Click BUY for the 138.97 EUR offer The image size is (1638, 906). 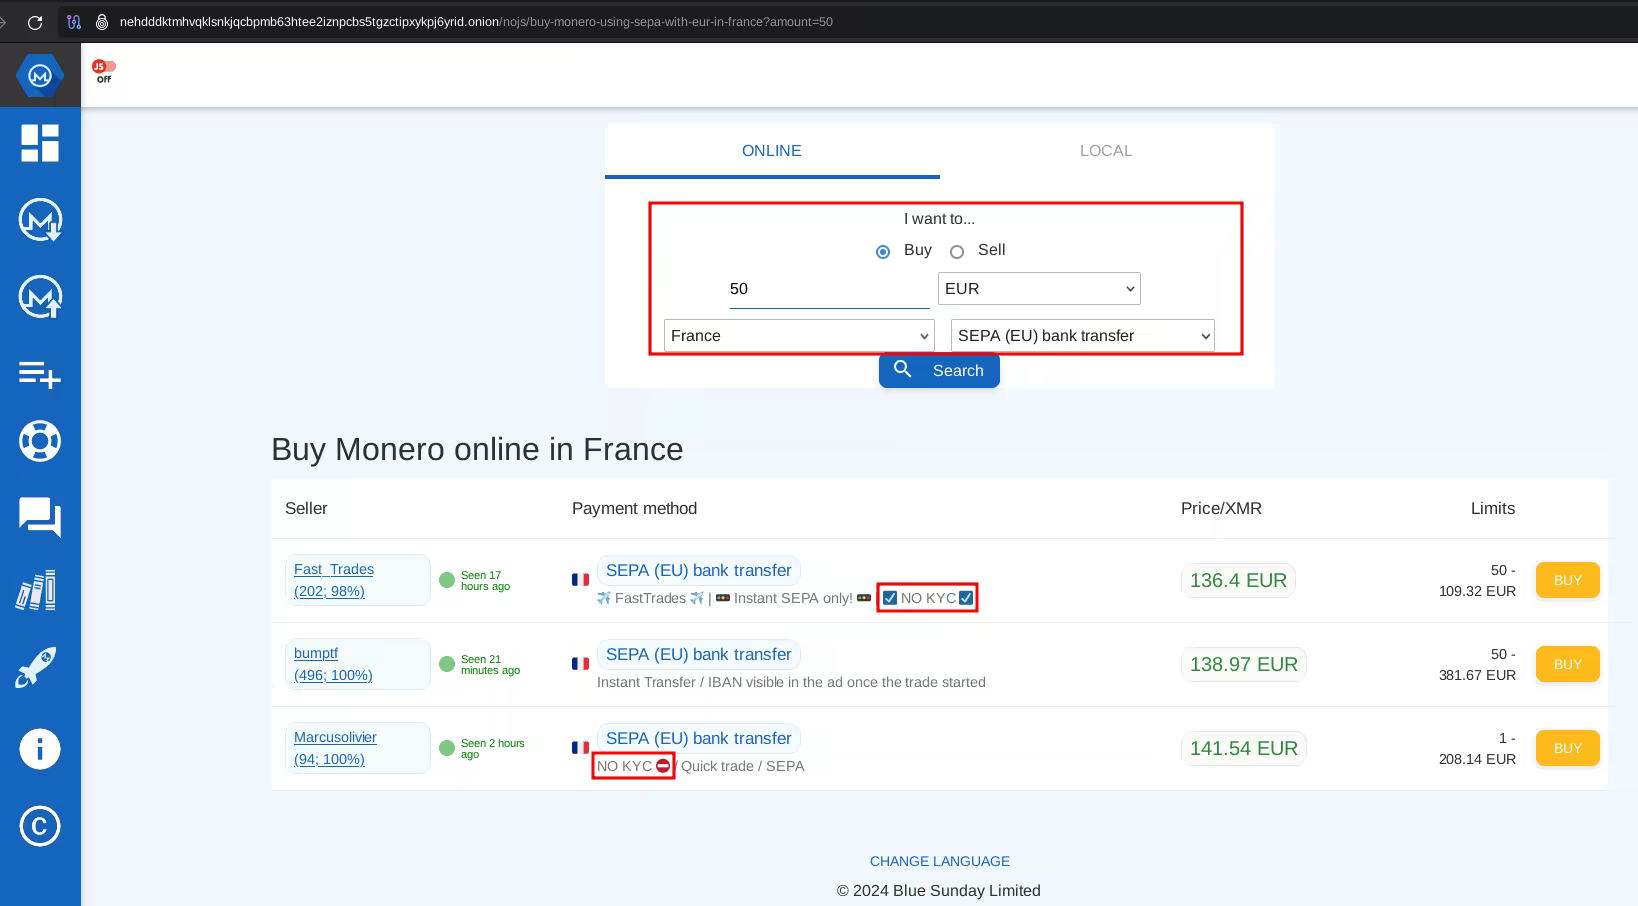(1567, 664)
